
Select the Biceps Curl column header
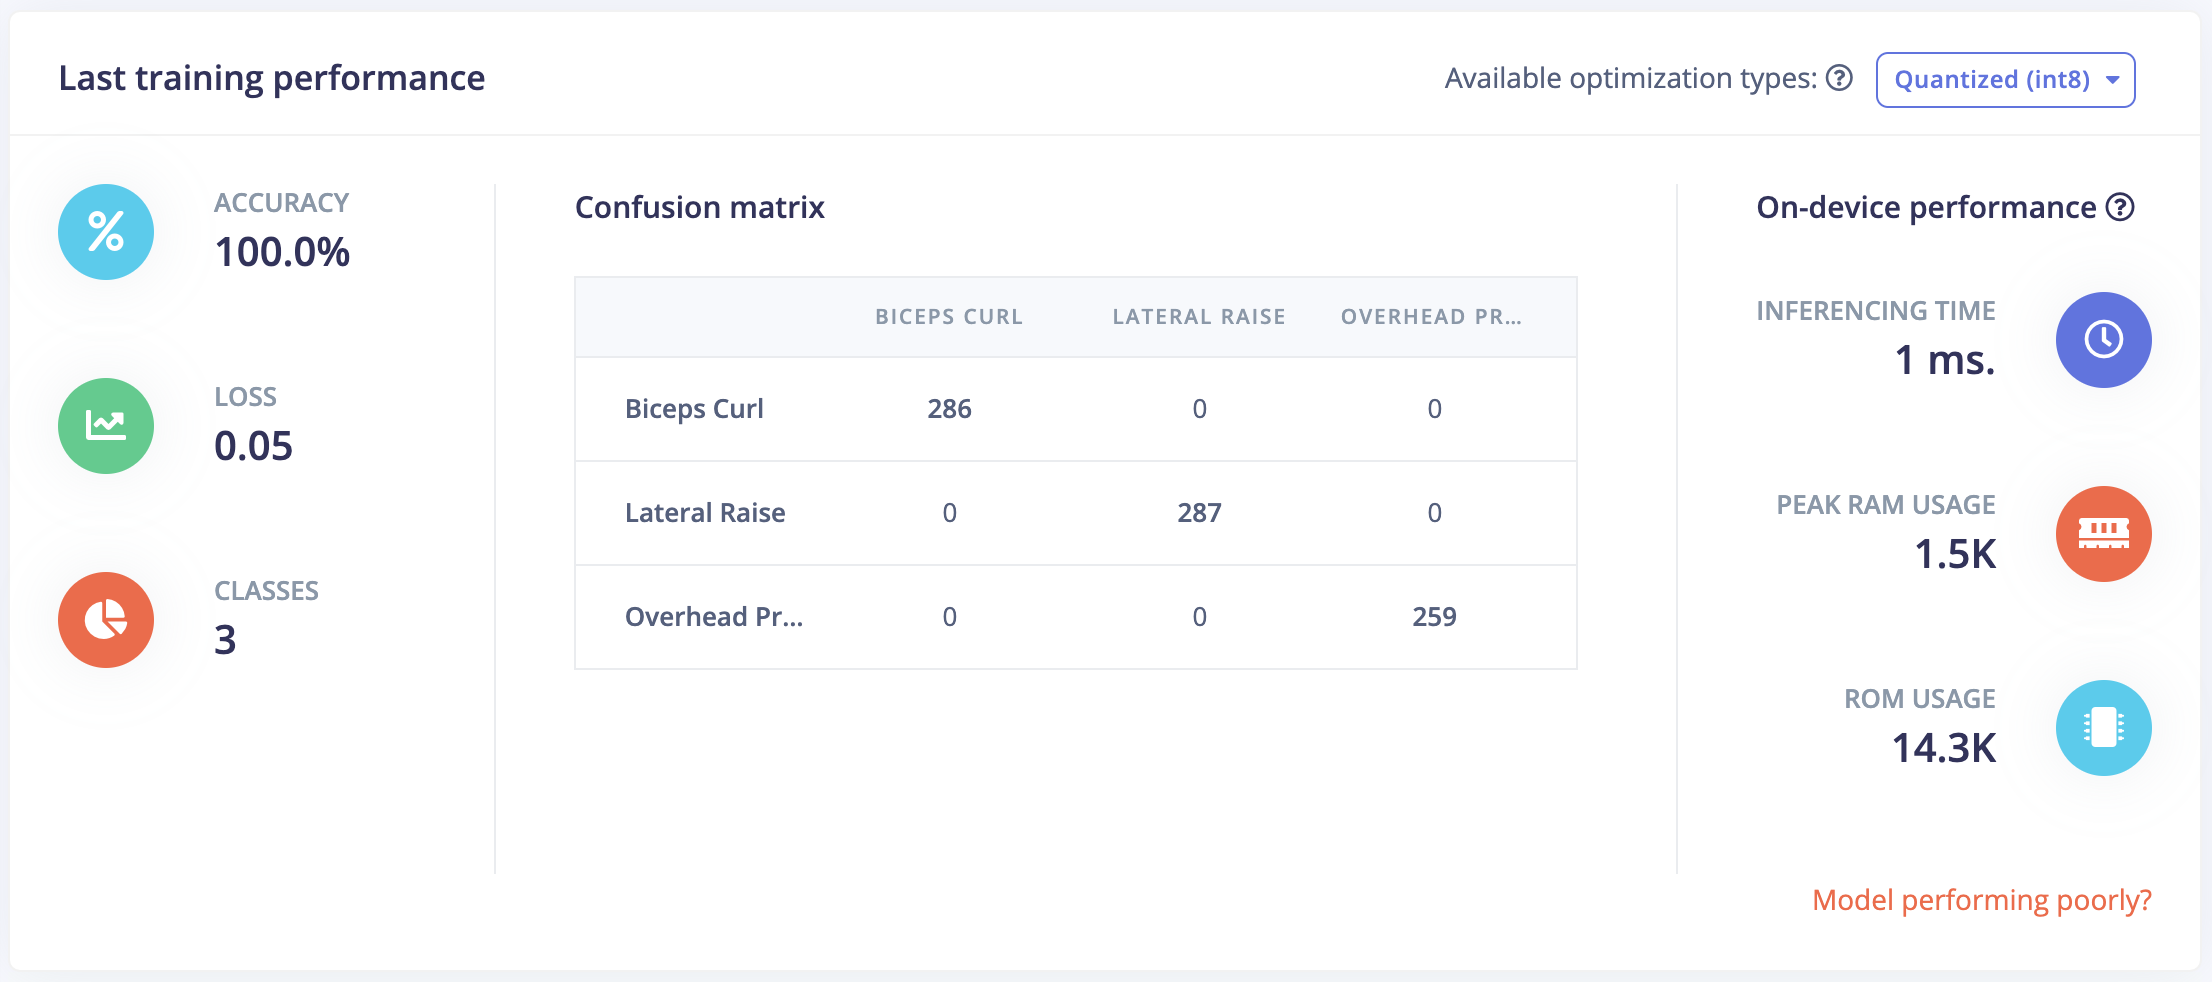[x=949, y=317]
